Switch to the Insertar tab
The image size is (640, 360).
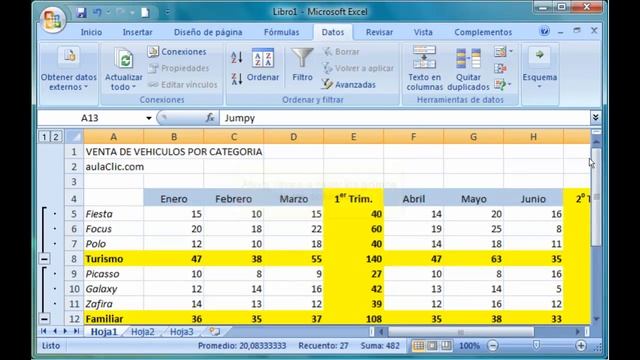tap(138, 32)
